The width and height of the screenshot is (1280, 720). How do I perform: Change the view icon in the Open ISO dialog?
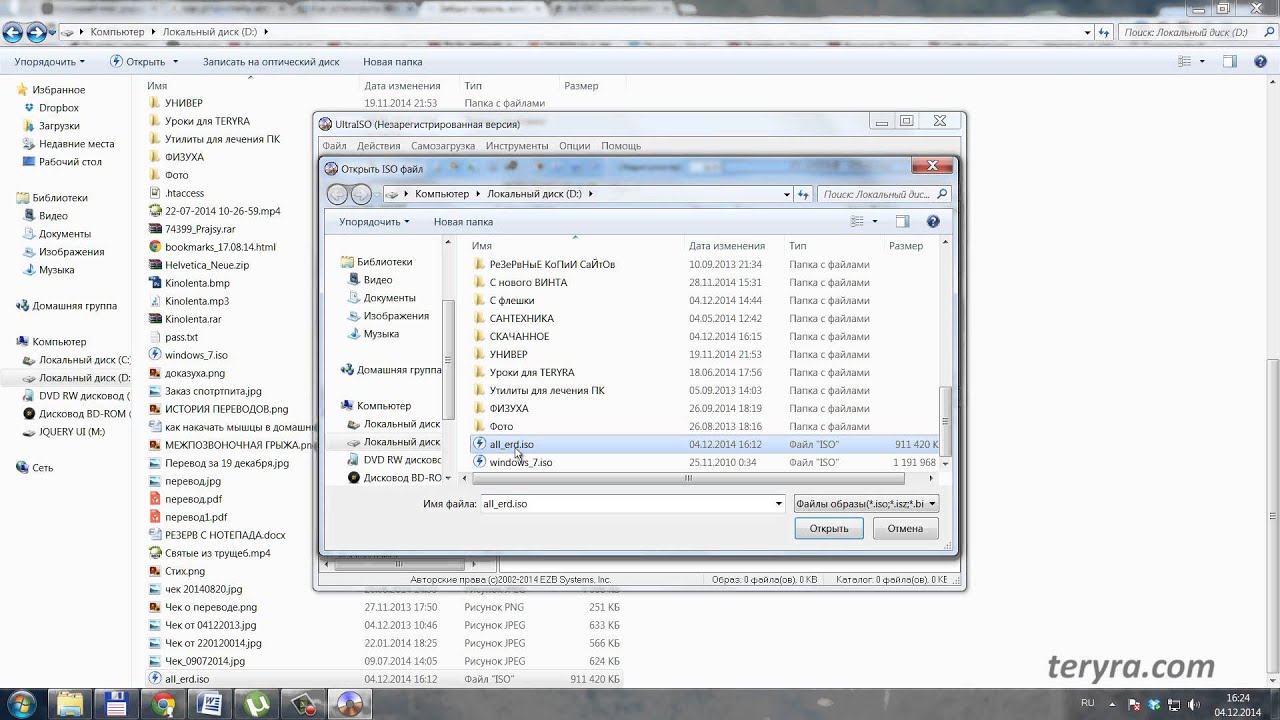tap(857, 221)
